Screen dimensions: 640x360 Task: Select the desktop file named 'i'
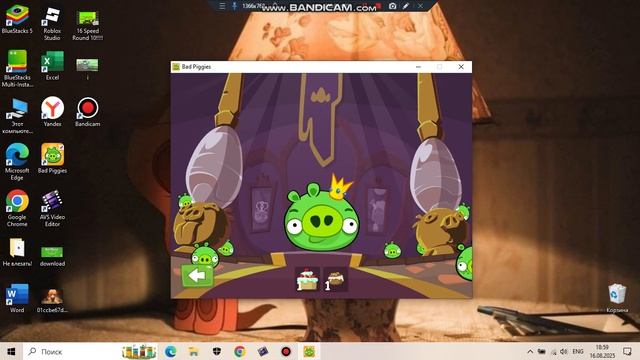87,68
